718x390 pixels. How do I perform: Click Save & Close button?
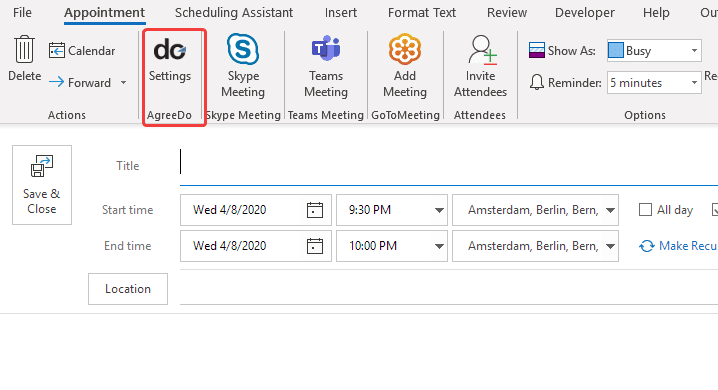[42, 185]
